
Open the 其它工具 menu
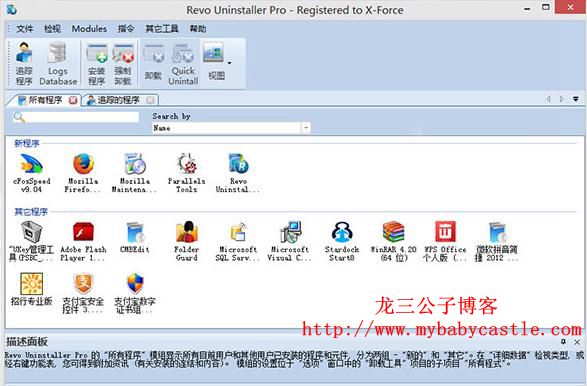162,29
